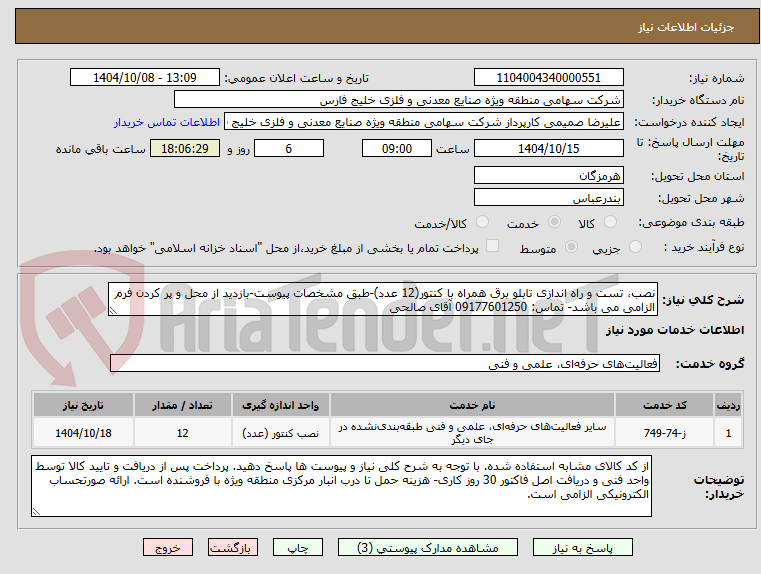The height and width of the screenshot is (574, 761).
Task: Click service code cell ز-74-749
Action: [x=664, y=432]
